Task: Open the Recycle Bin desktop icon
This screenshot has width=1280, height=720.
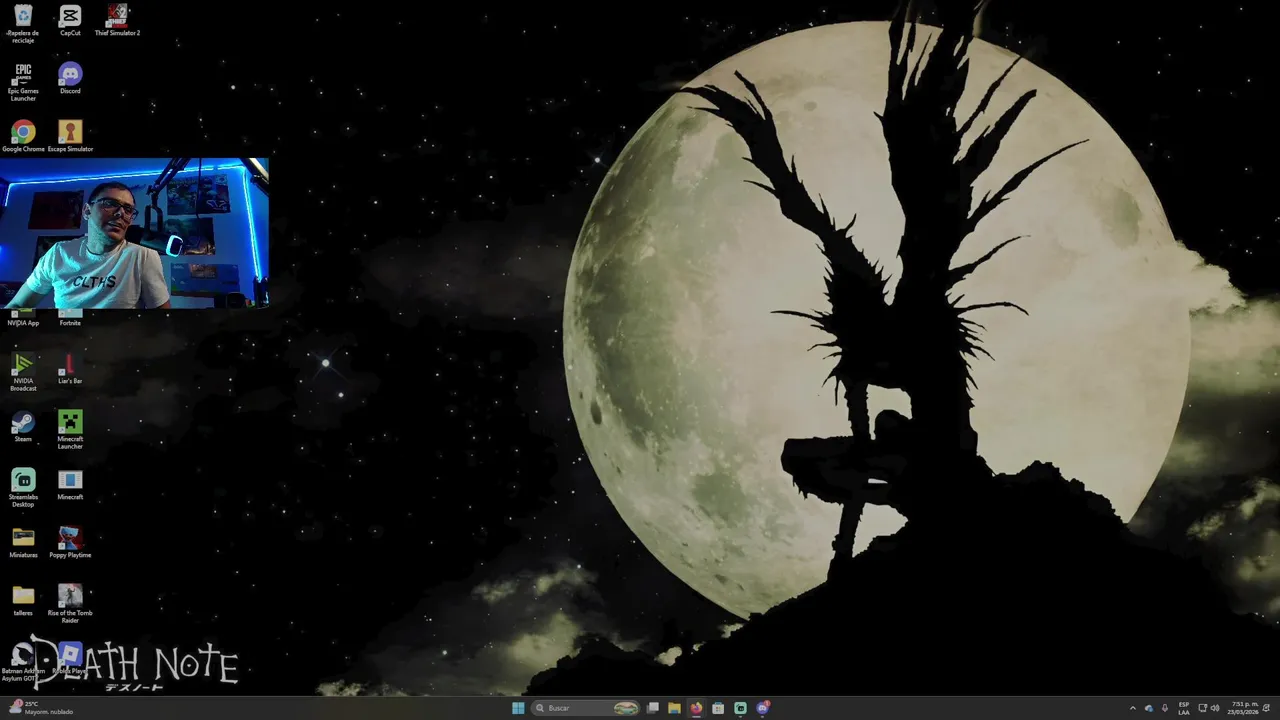Action: 23,24
